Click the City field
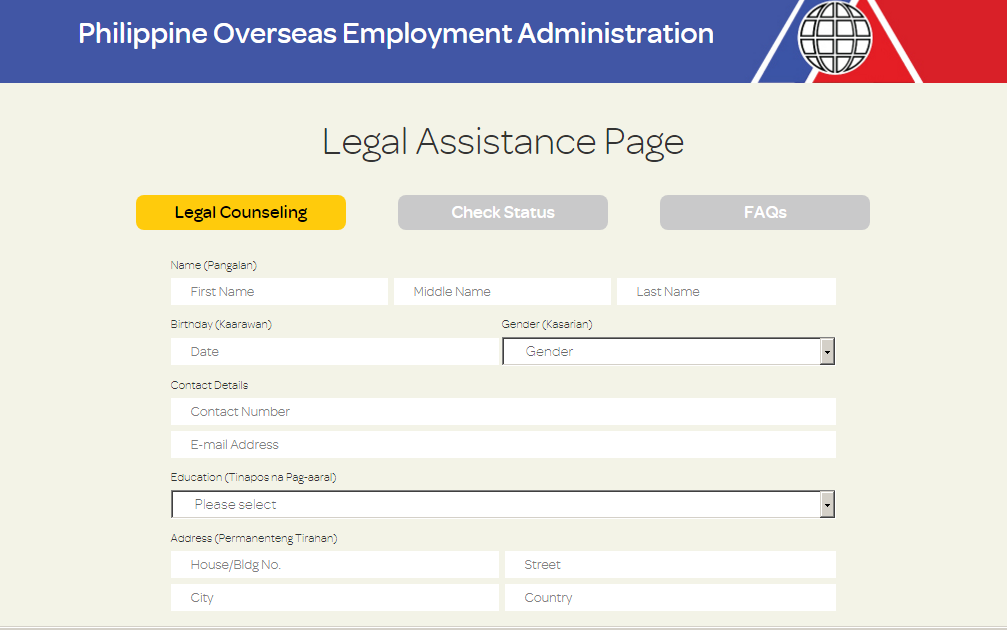 click(x=335, y=597)
